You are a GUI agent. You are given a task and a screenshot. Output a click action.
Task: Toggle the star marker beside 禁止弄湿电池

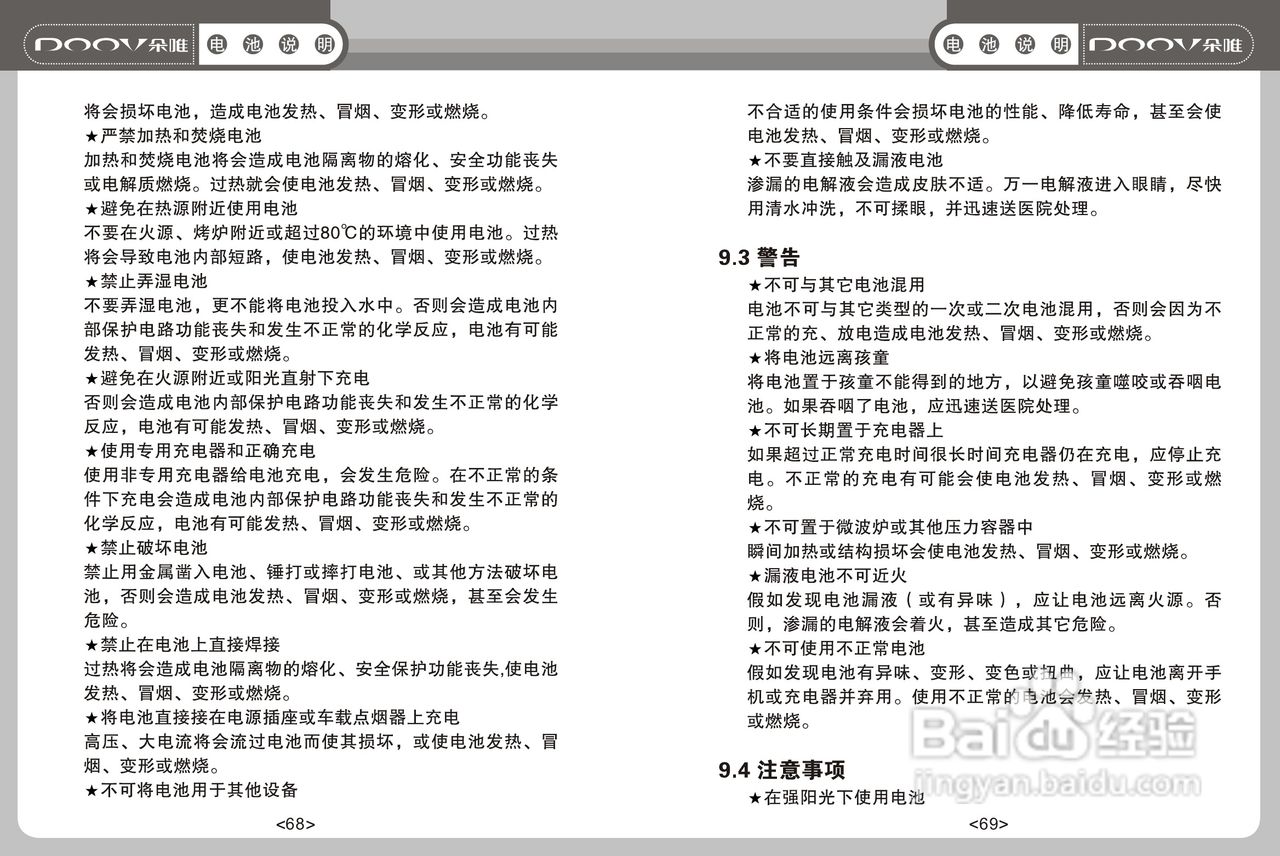coord(89,281)
